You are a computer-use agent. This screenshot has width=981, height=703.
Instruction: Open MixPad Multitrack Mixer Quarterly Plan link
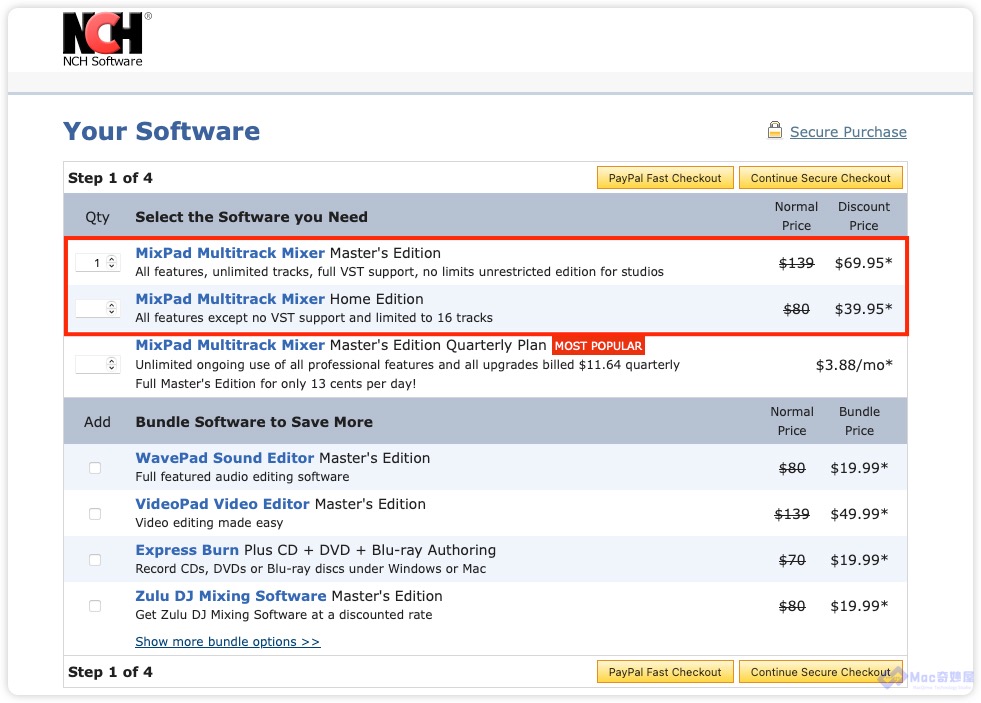[230, 345]
